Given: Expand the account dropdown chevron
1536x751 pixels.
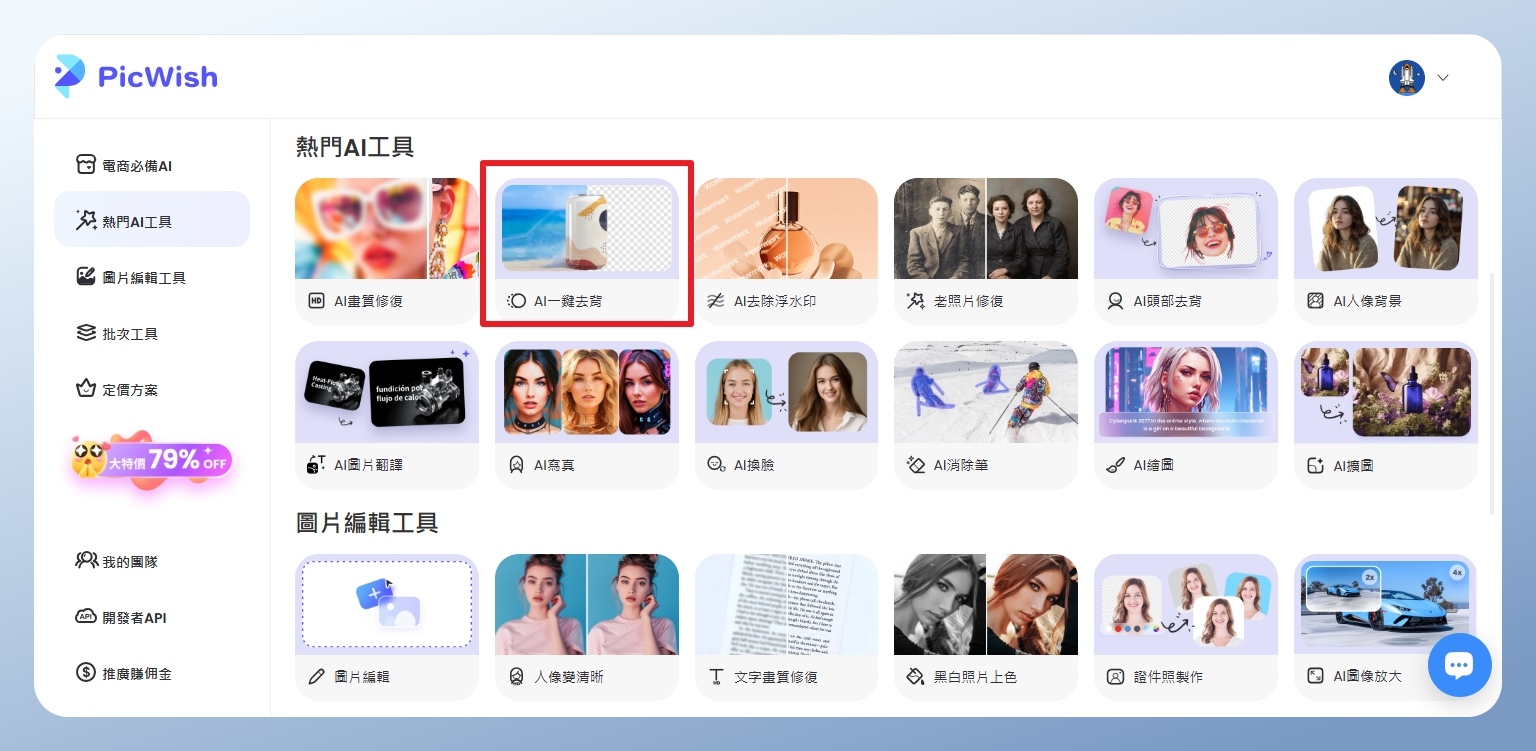Looking at the screenshot, I should tap(1443, 78).
